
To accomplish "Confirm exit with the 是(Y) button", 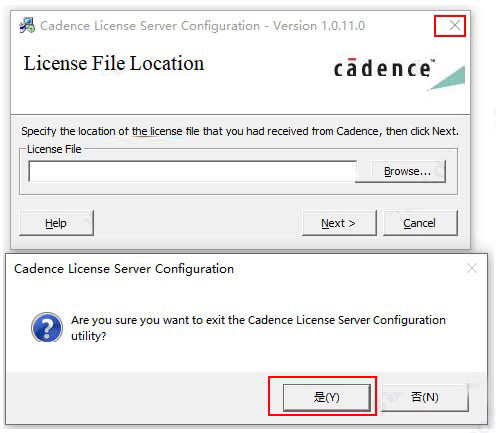I will [x=327, y=397].
